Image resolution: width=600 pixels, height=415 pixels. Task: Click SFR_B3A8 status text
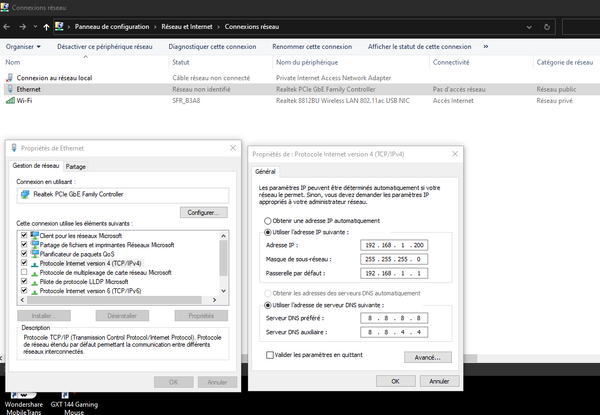(x=186, y=101)
